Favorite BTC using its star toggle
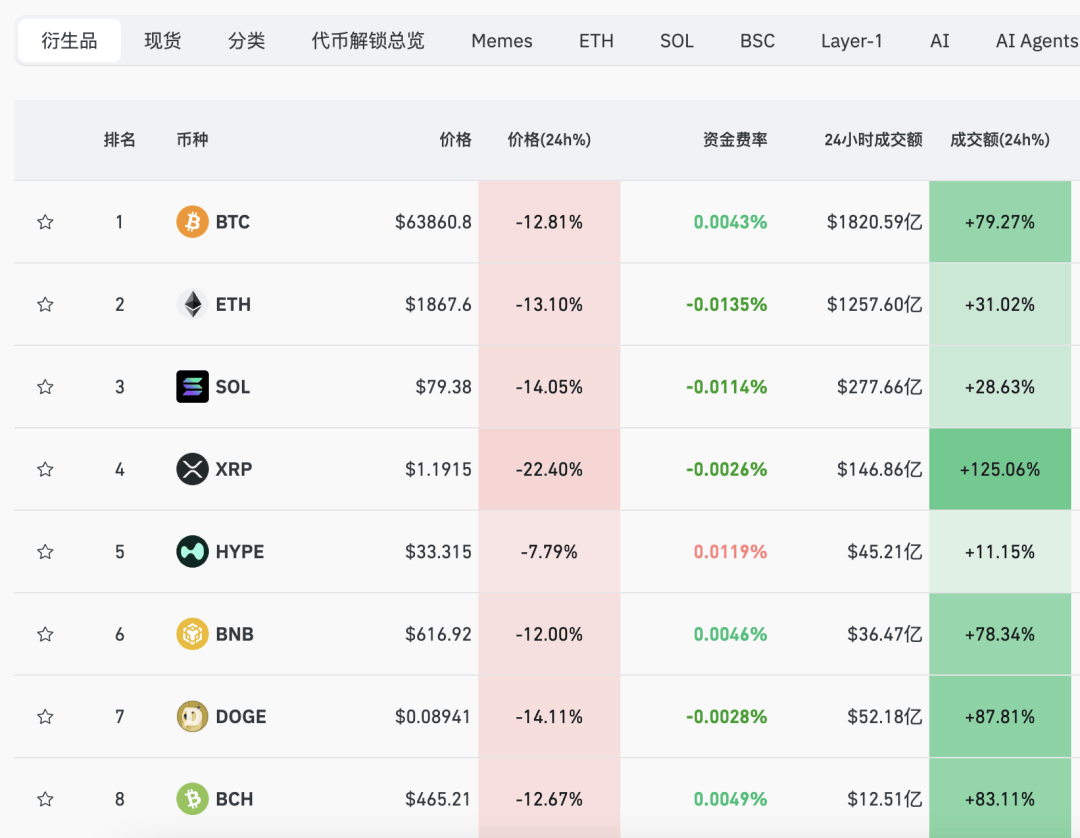 tap(45, 222)
